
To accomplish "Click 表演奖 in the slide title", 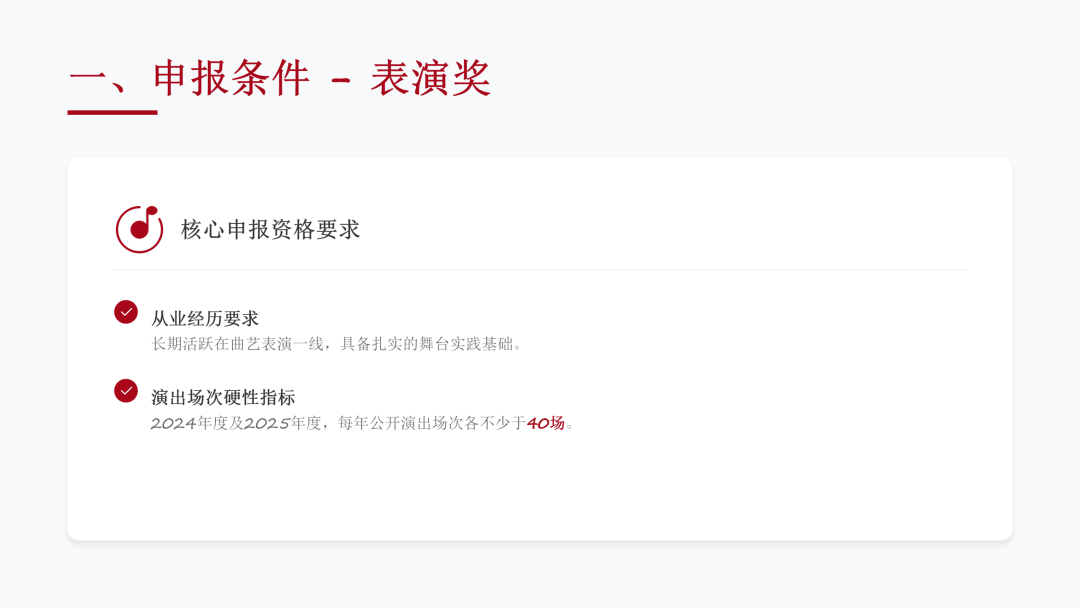I will (431, 78).
